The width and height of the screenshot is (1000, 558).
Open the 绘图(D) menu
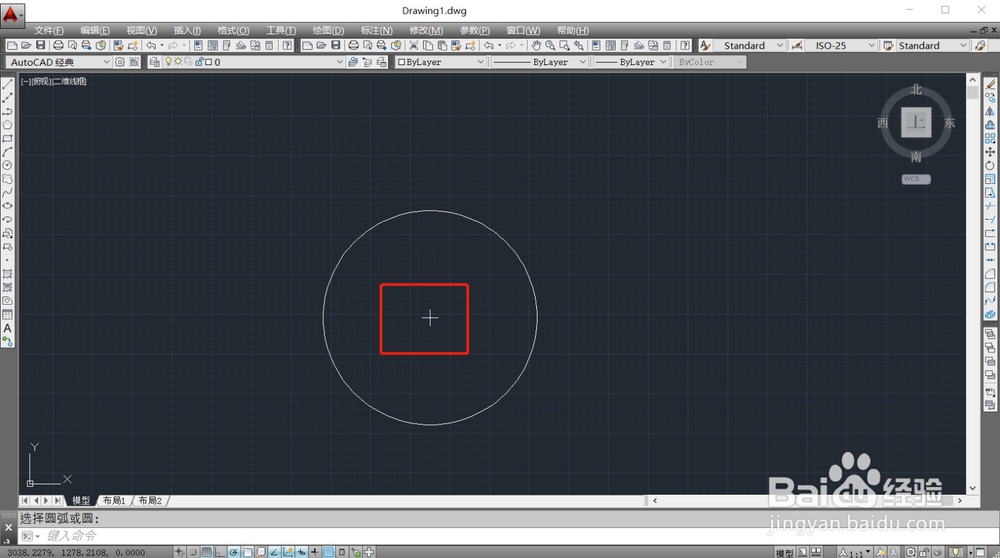click(328, 30)
